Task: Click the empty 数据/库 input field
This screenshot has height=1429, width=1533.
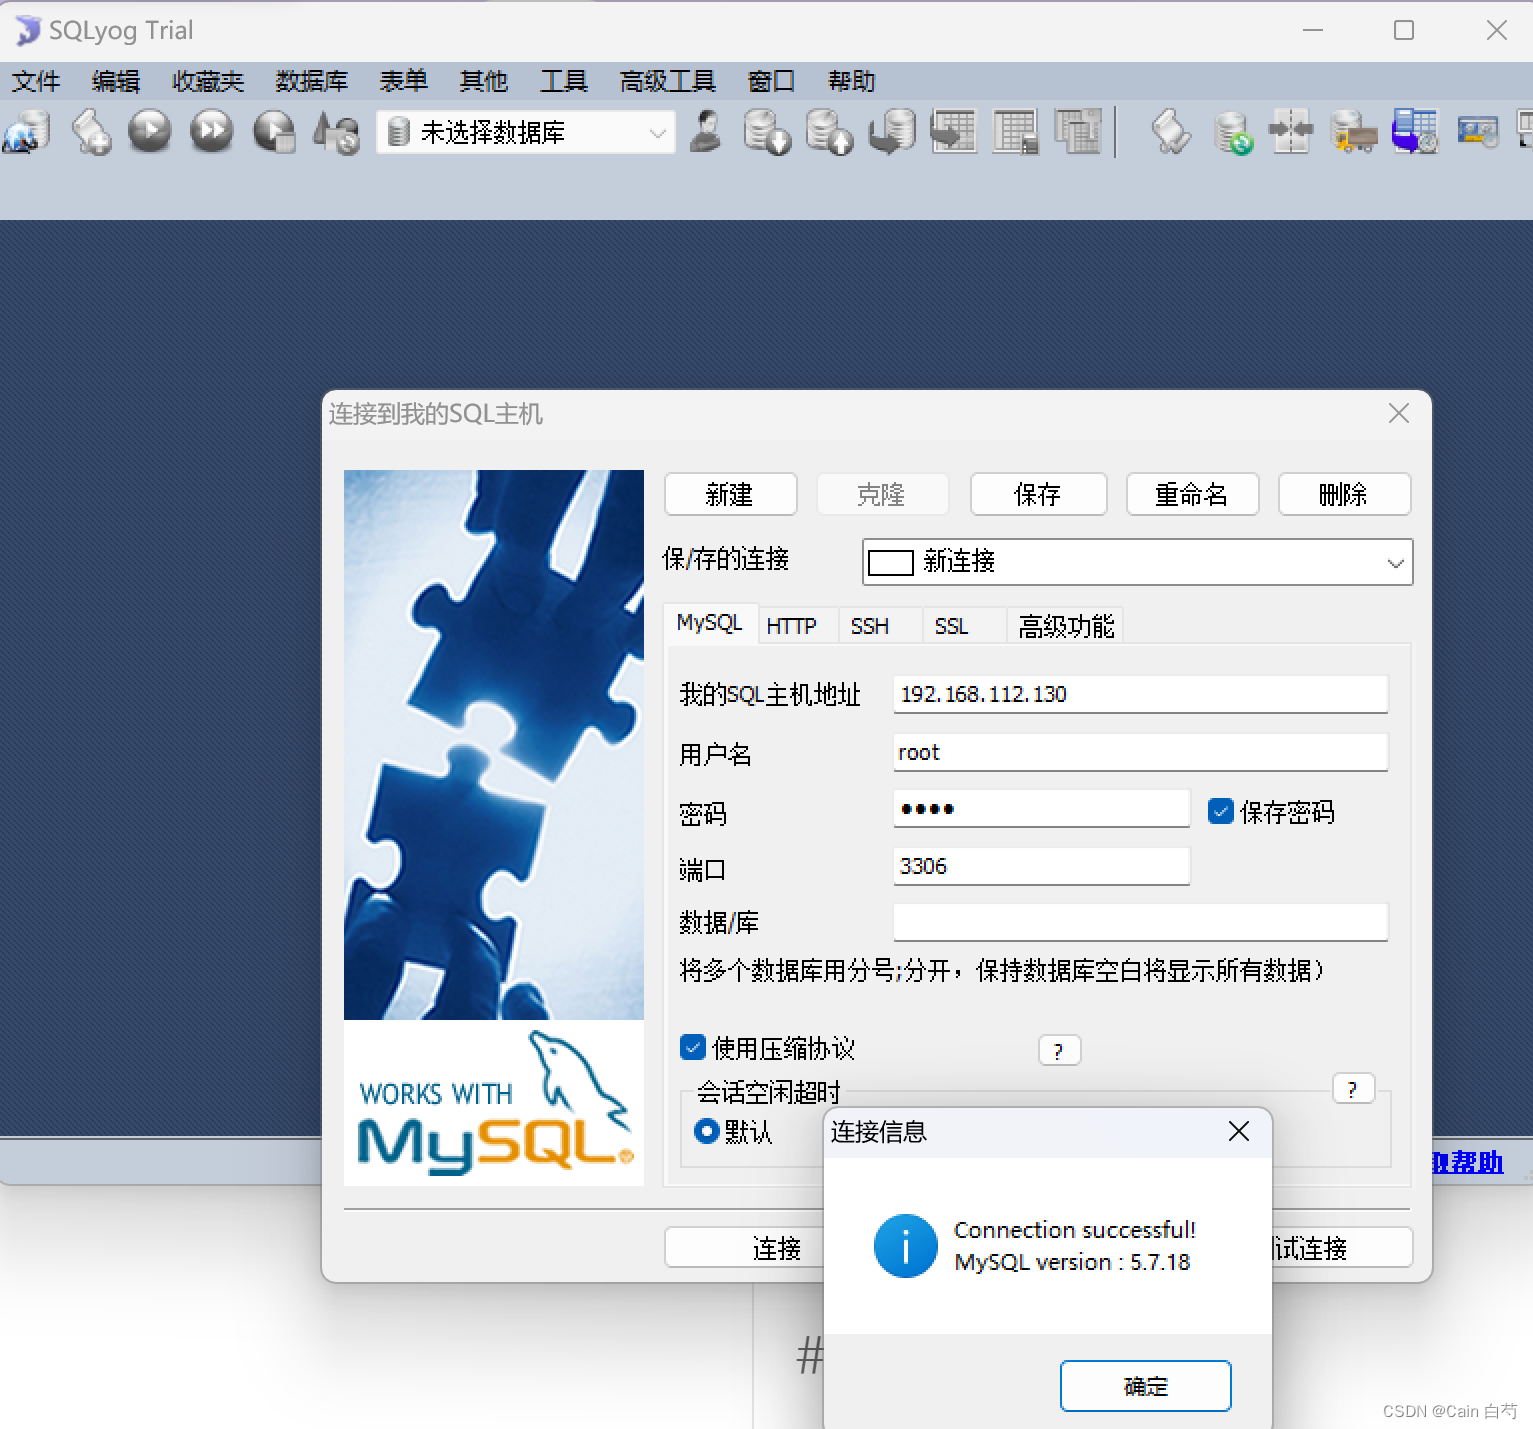Action: (x=1140, y=922)
